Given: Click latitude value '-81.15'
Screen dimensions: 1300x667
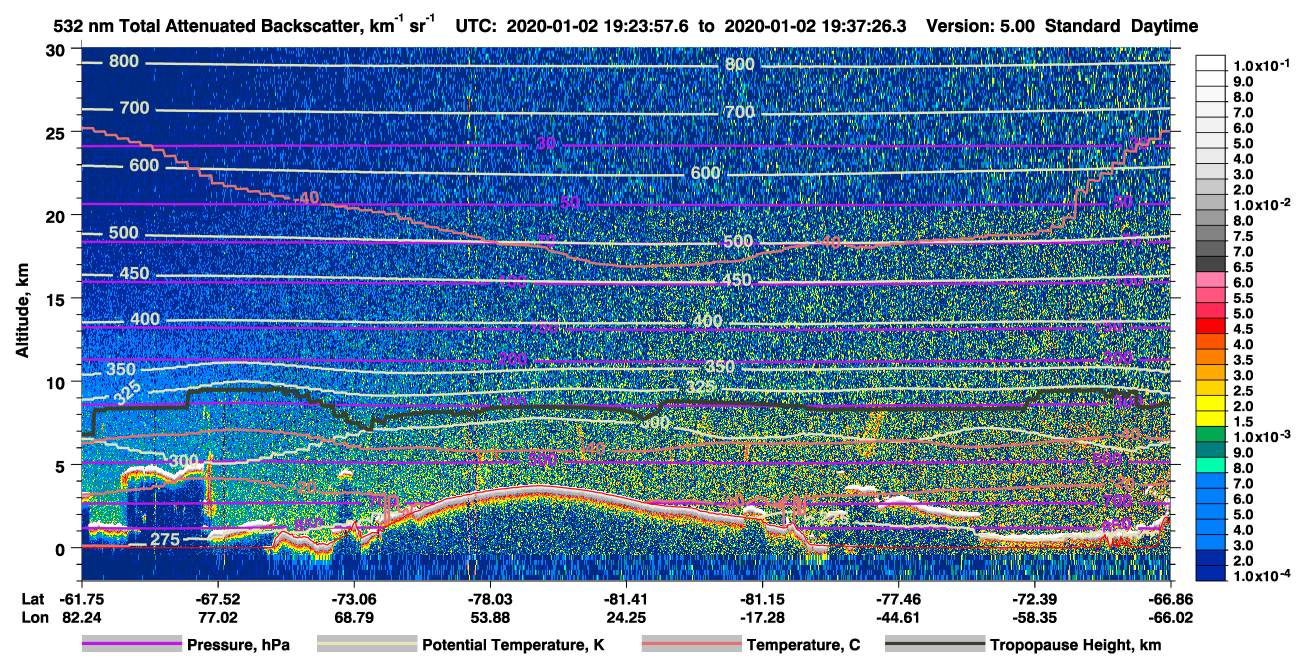Looking at the screenshot, I should click(762, 599).
